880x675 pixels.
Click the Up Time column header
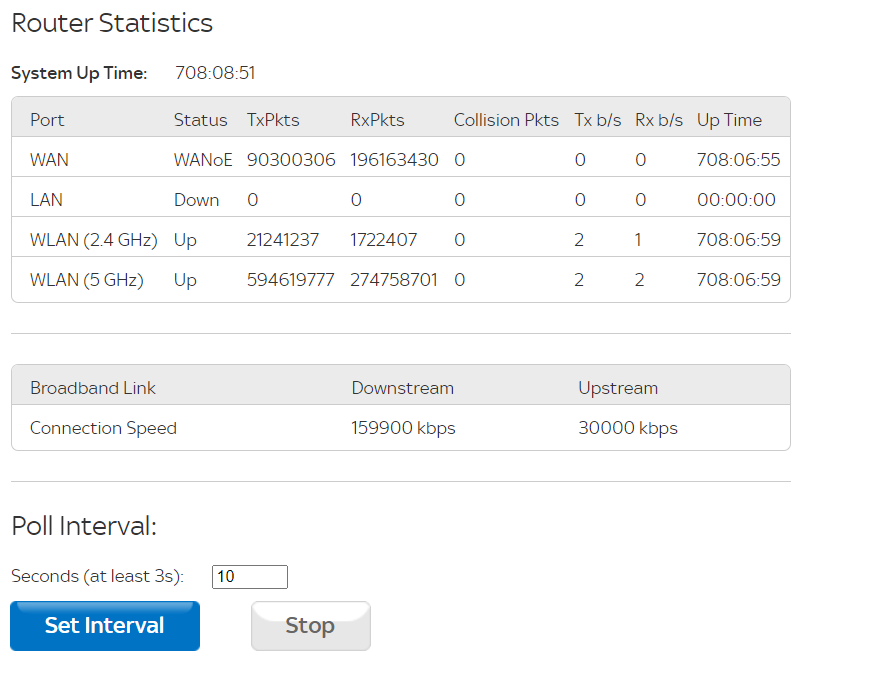[x=729, y=120]
